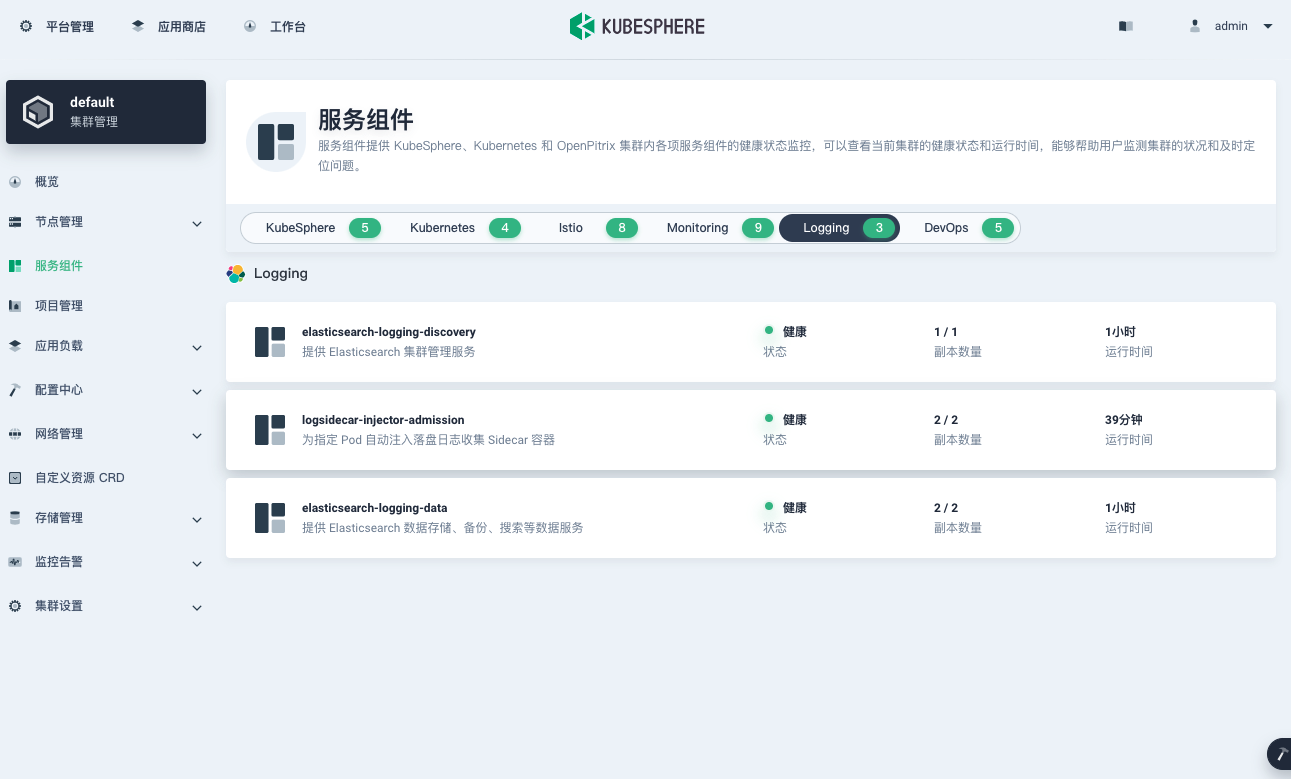Viewport: 1291px width, 779px height.
Task: Open the 概览 overview page
Action: (x=46, y=182)
